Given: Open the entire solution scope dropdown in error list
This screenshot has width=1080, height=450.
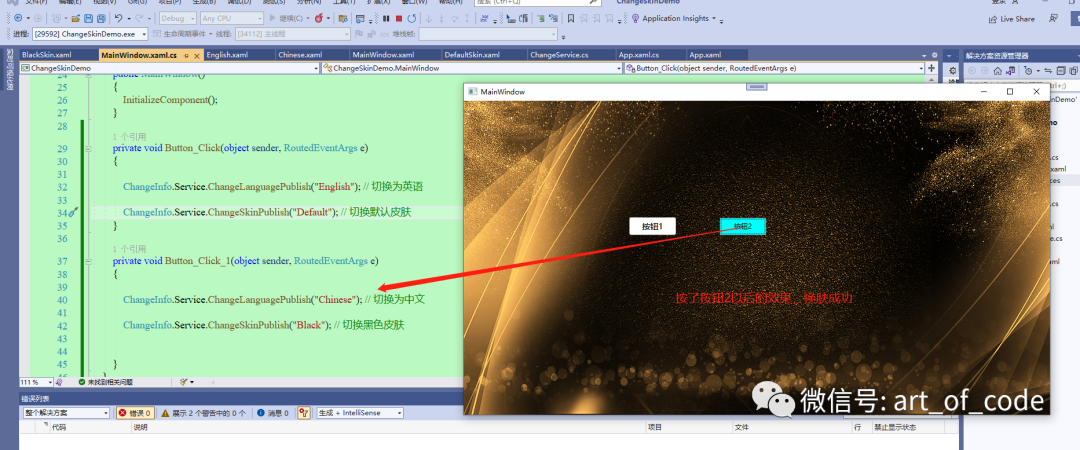Looking at the screenshot, I should pyautogui.click(x=66, y=413).
